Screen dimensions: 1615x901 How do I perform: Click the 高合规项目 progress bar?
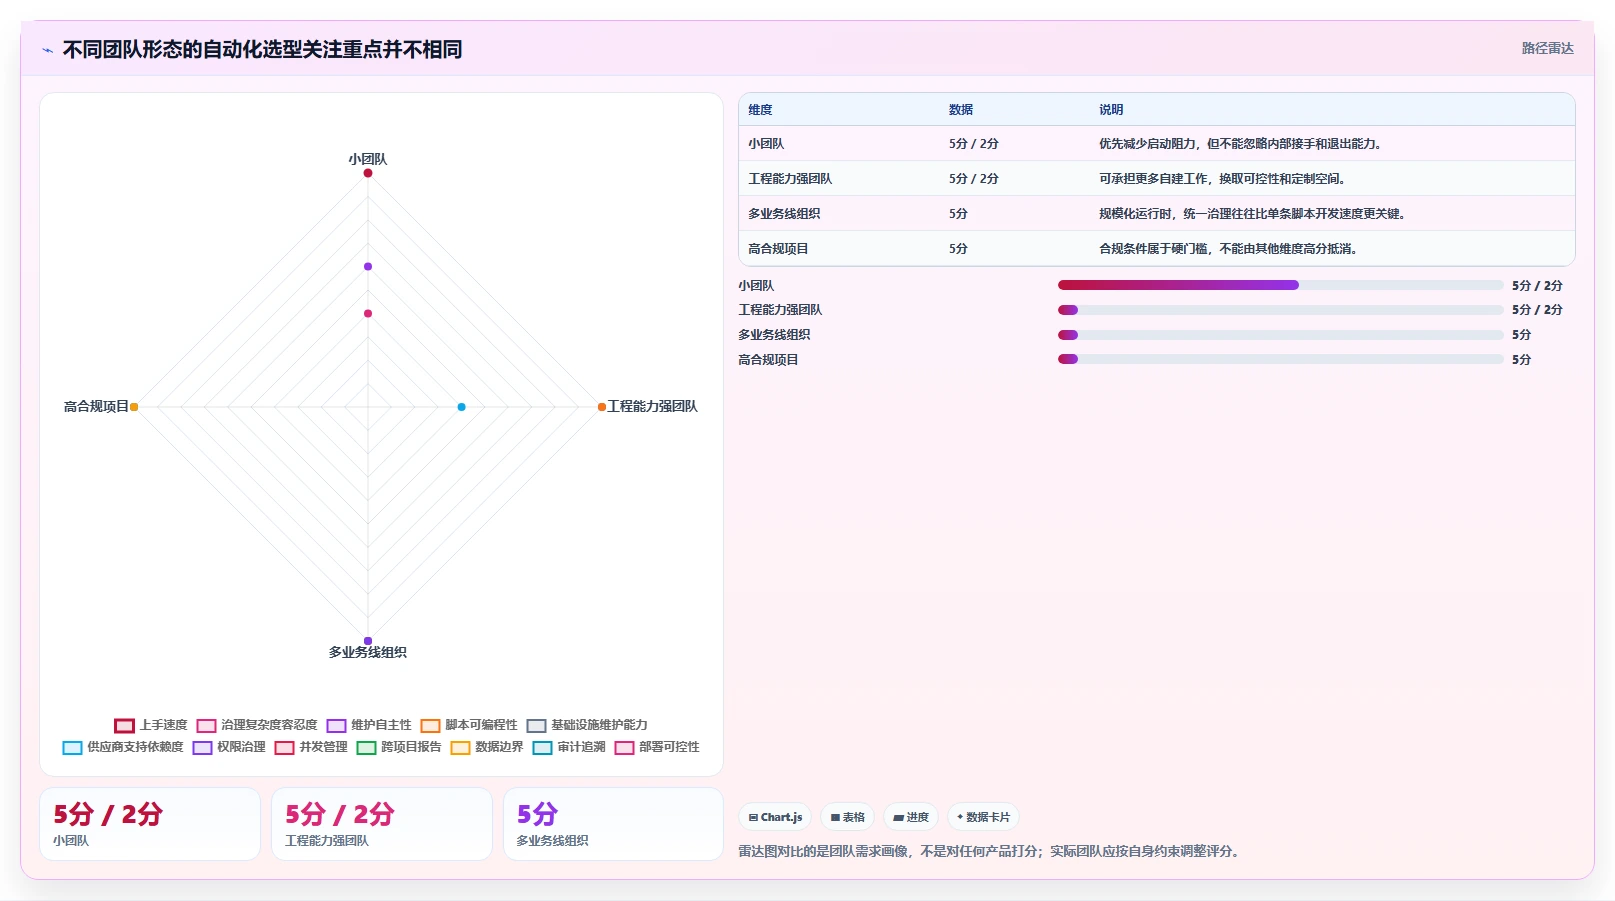[1281, 359]
